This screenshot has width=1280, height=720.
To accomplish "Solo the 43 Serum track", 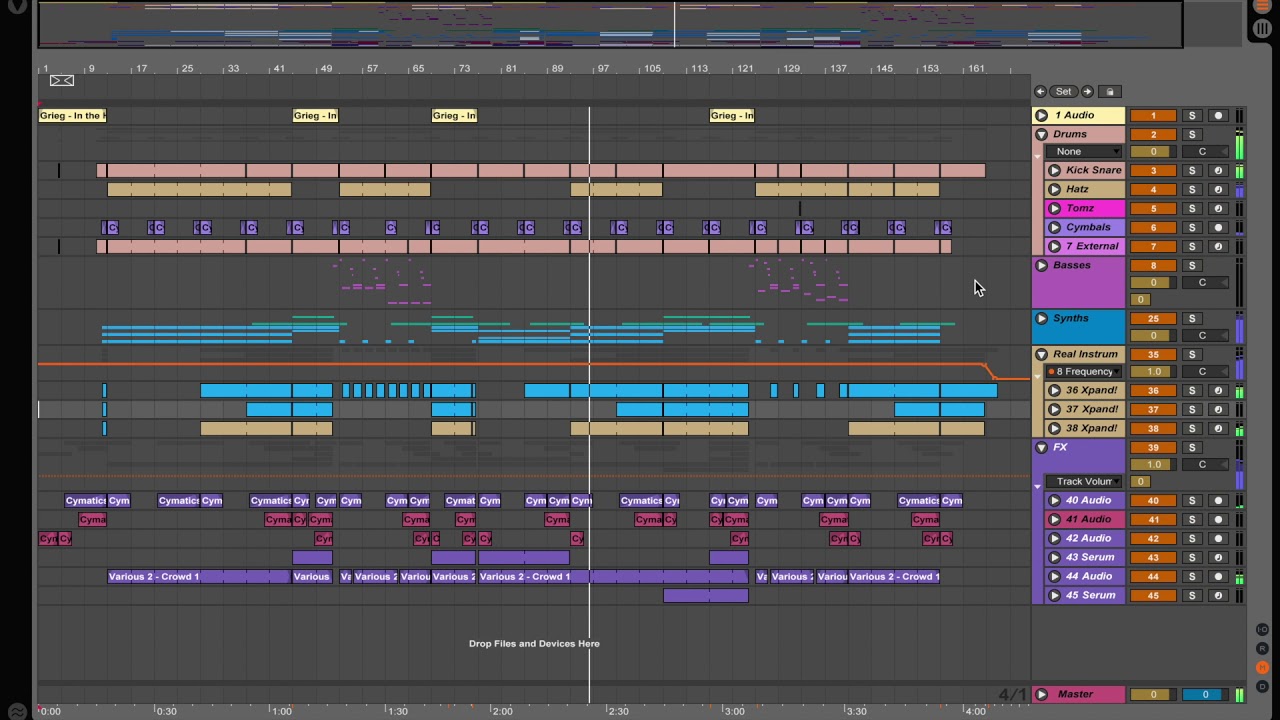I will click(x=1192, y=557).
